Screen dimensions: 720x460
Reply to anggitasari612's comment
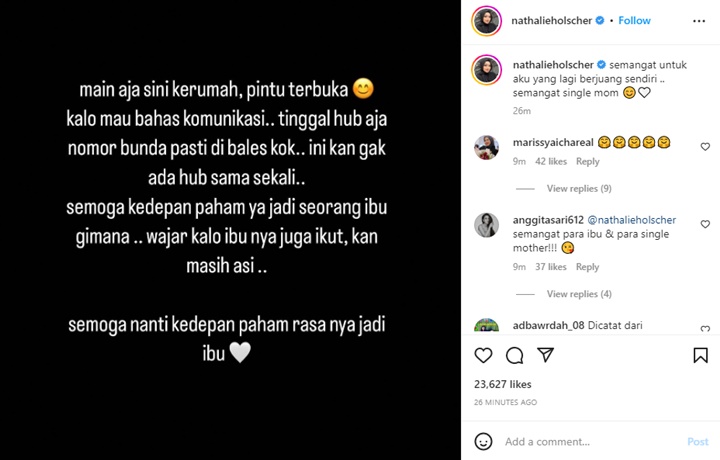(588, 267)
